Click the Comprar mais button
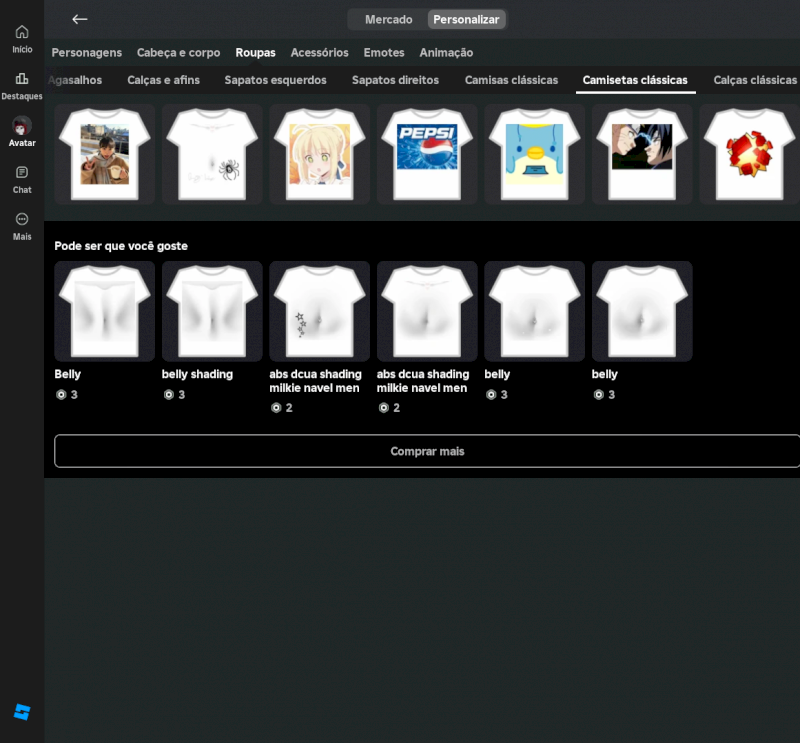 427,451
